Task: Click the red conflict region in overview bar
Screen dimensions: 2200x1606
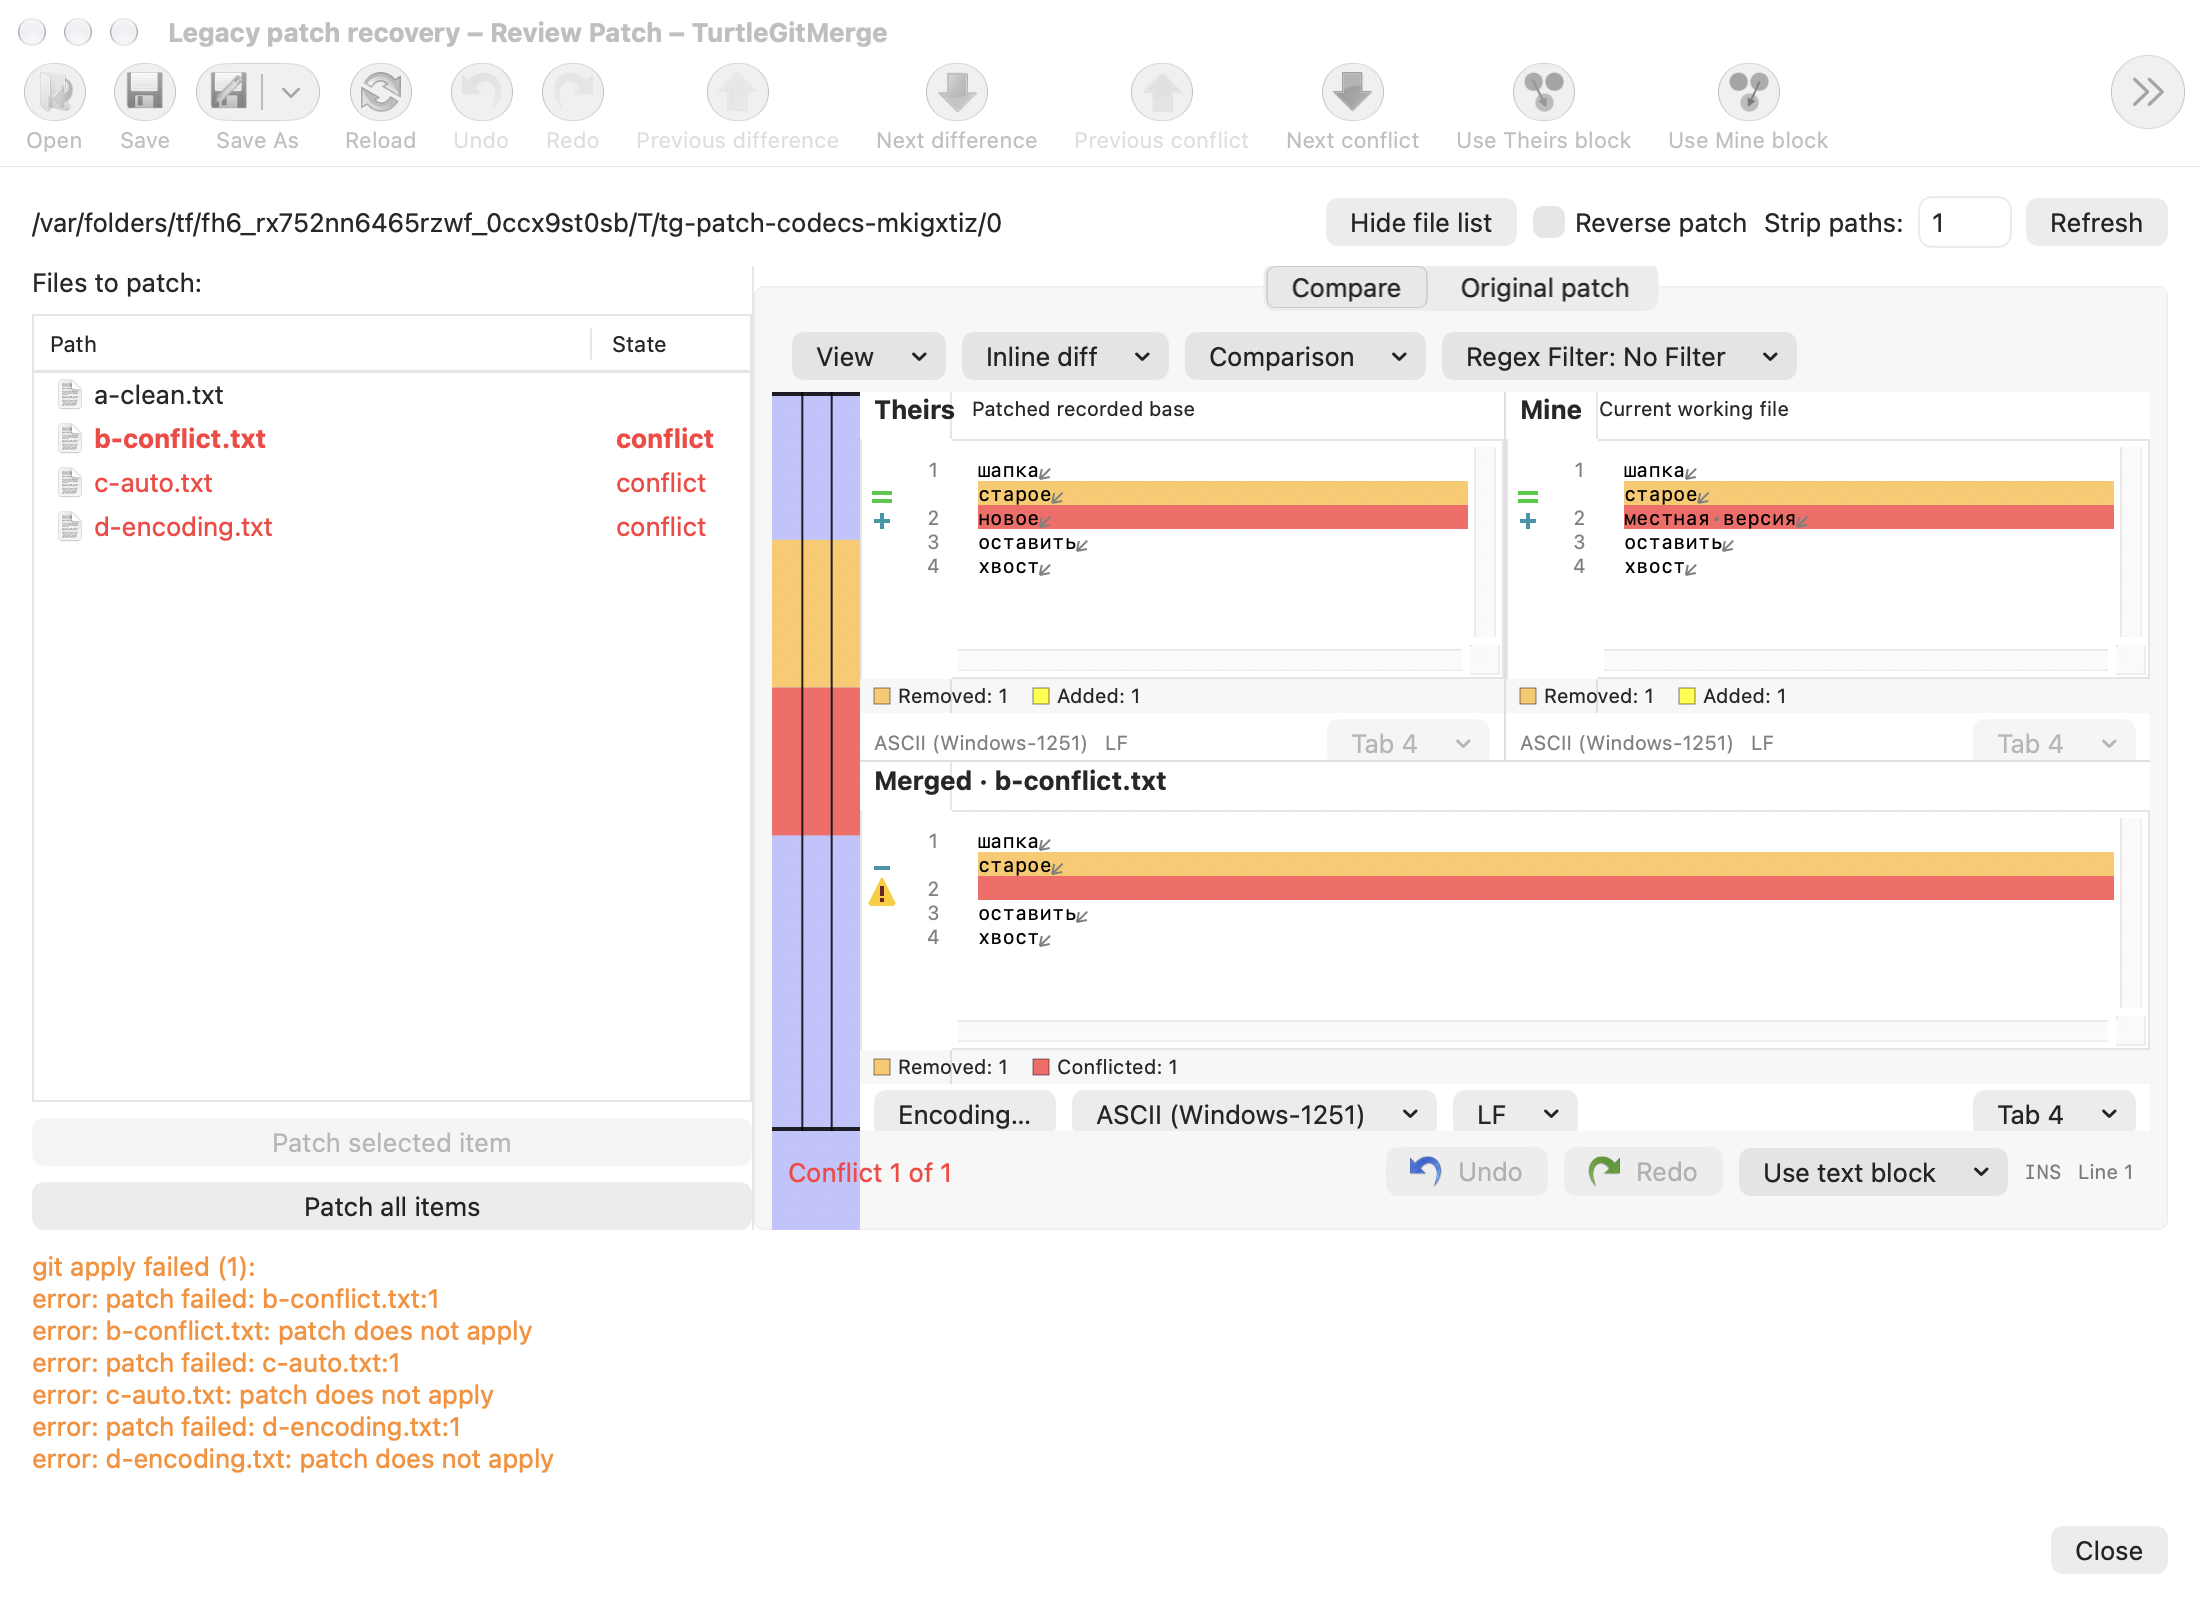Action: point(816,761)
